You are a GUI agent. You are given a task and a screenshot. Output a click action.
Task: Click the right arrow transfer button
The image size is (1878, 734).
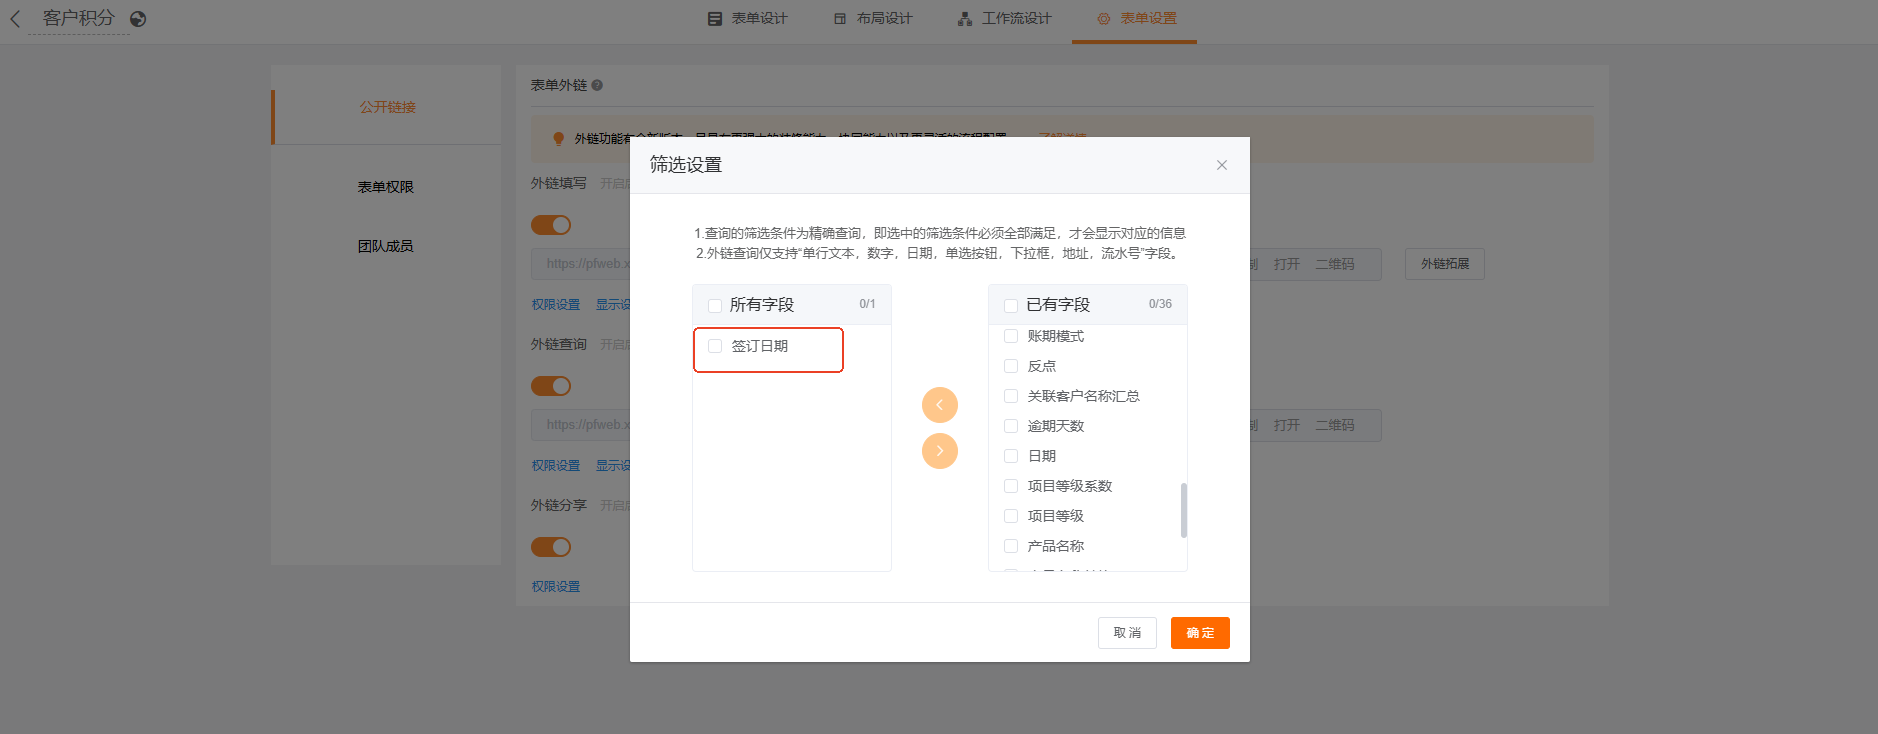coord(939,451)
